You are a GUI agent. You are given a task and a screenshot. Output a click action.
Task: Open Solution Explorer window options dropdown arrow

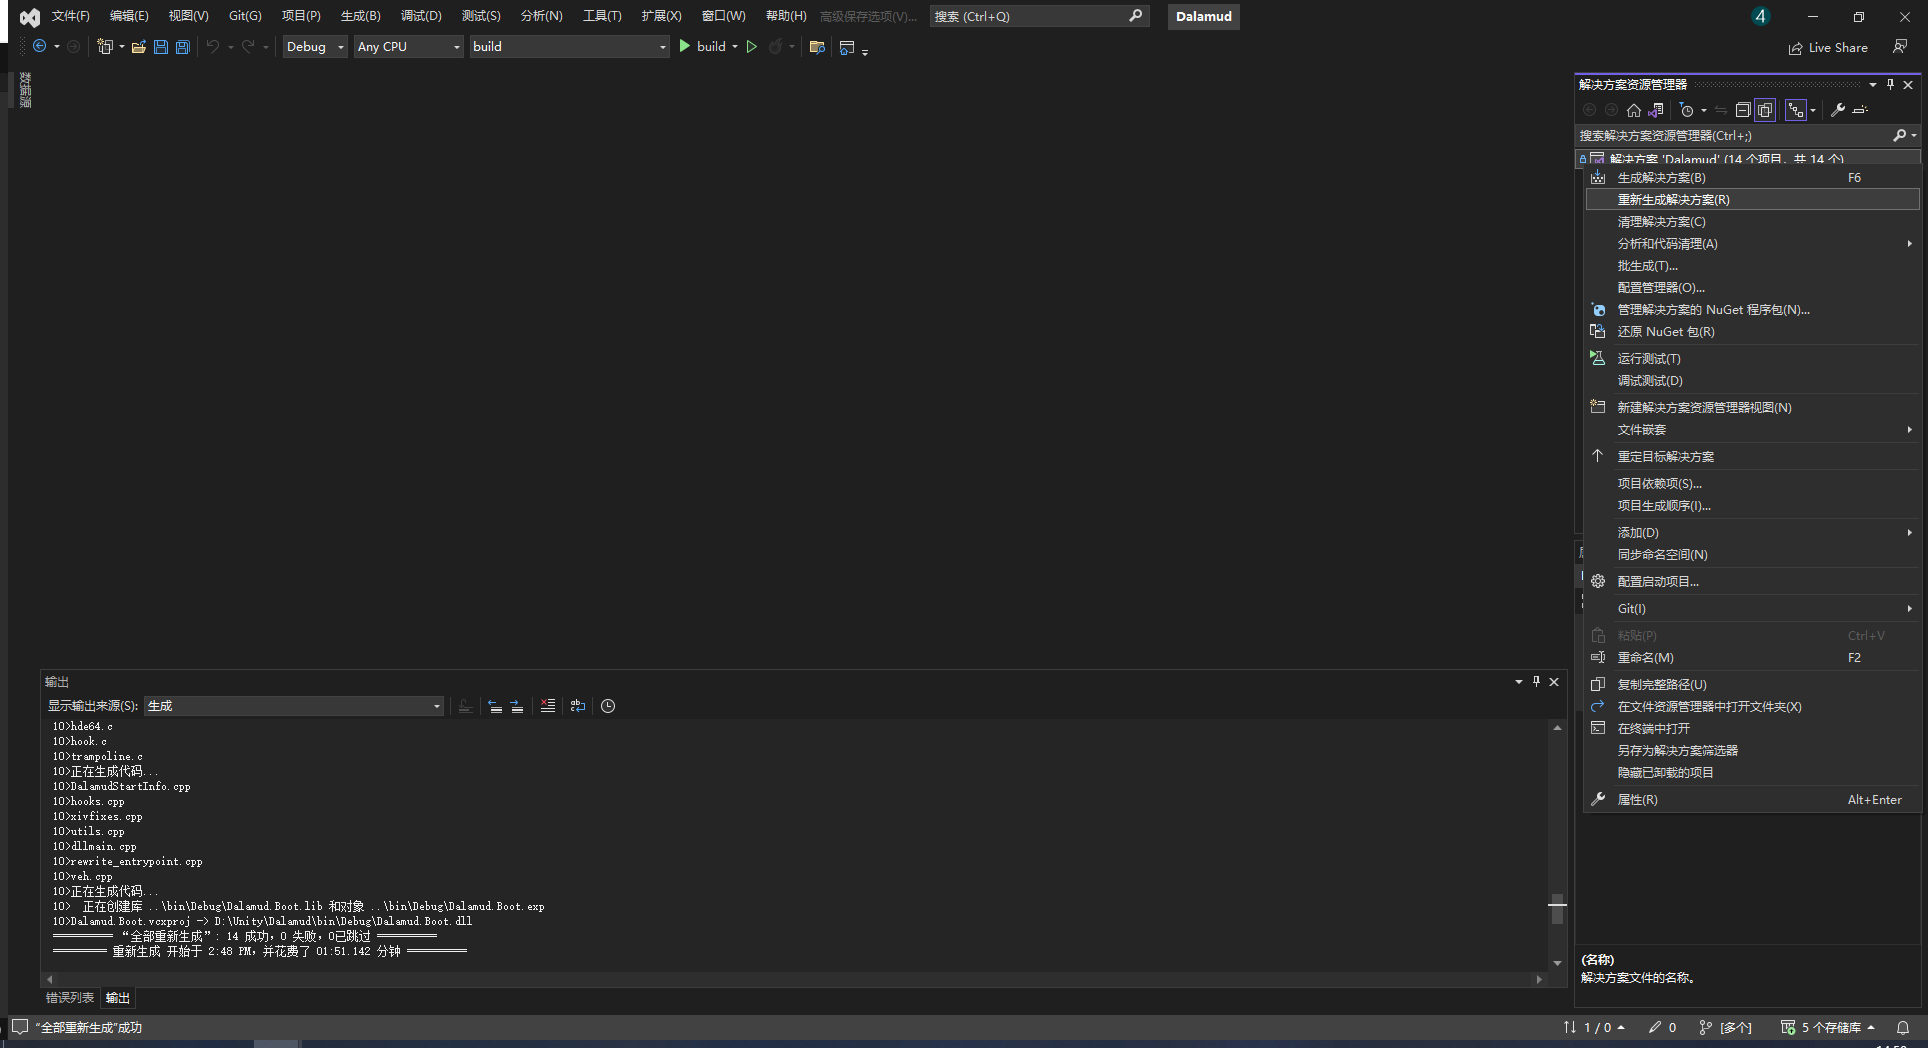coord(1872,84)
